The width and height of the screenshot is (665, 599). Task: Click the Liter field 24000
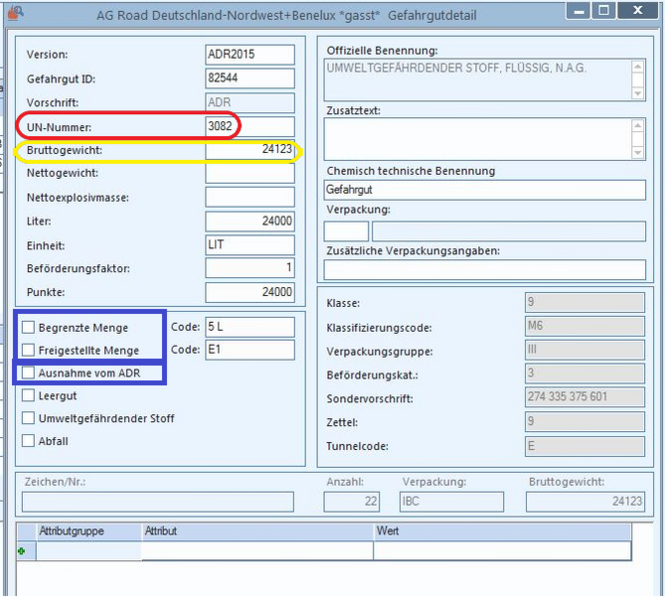pos(250,221)
